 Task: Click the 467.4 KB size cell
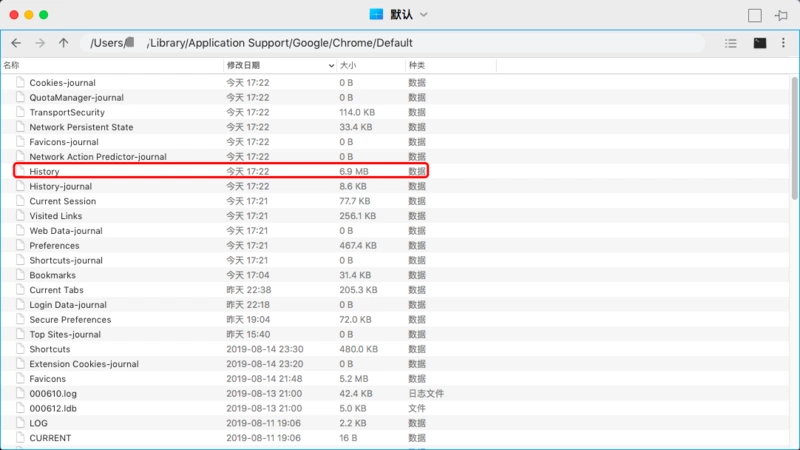tap(358, 245)
